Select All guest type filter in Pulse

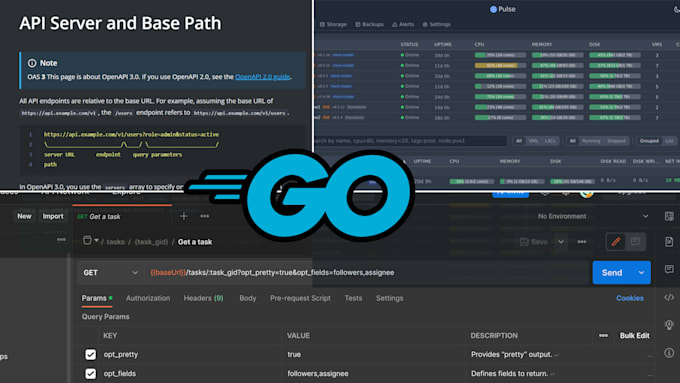(x=519, y=141)
